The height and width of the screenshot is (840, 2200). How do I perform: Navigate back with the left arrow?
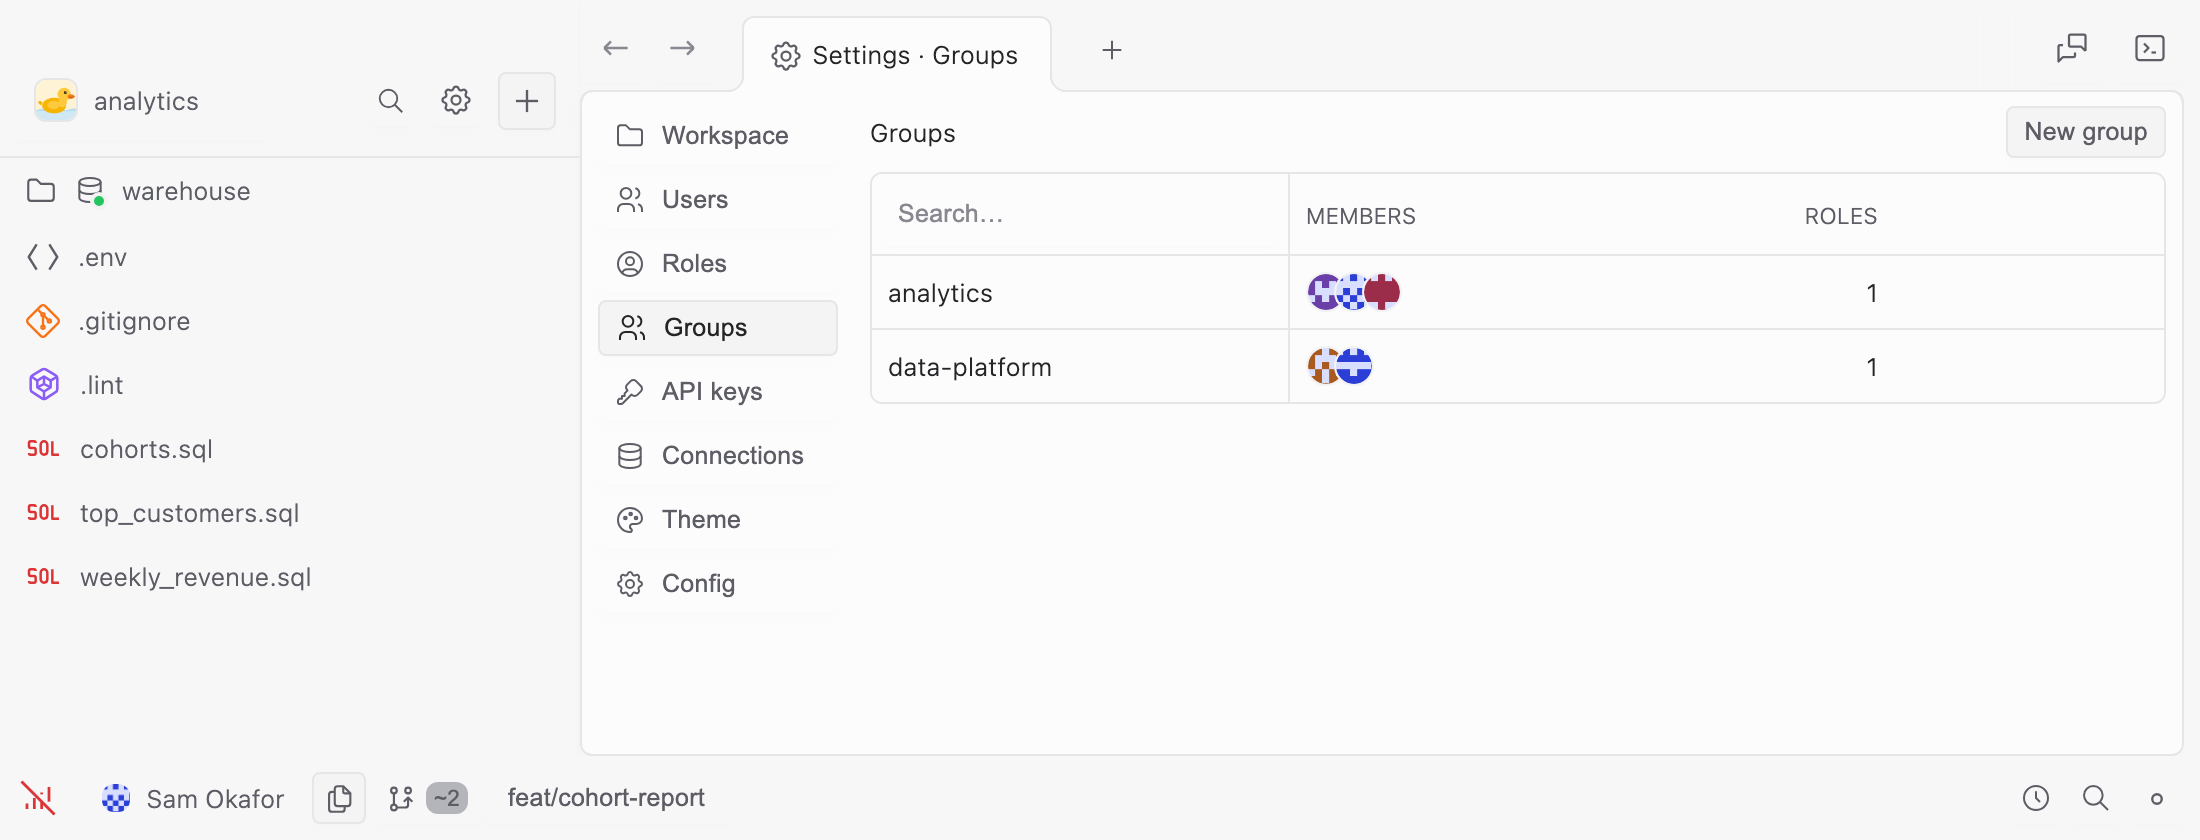point(616,48)
